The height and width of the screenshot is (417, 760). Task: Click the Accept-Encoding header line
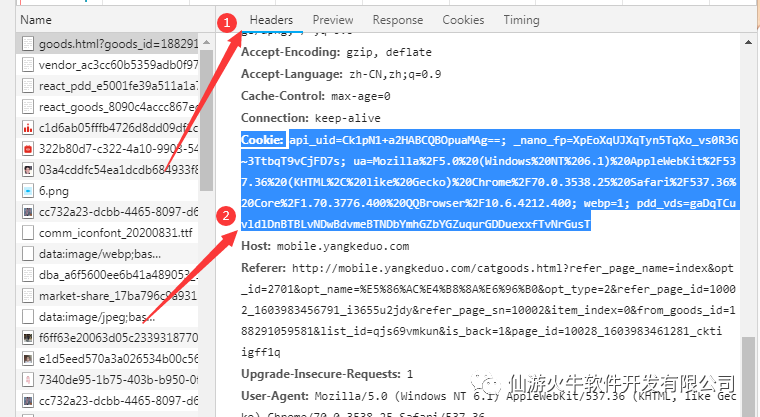pos(336,52)
